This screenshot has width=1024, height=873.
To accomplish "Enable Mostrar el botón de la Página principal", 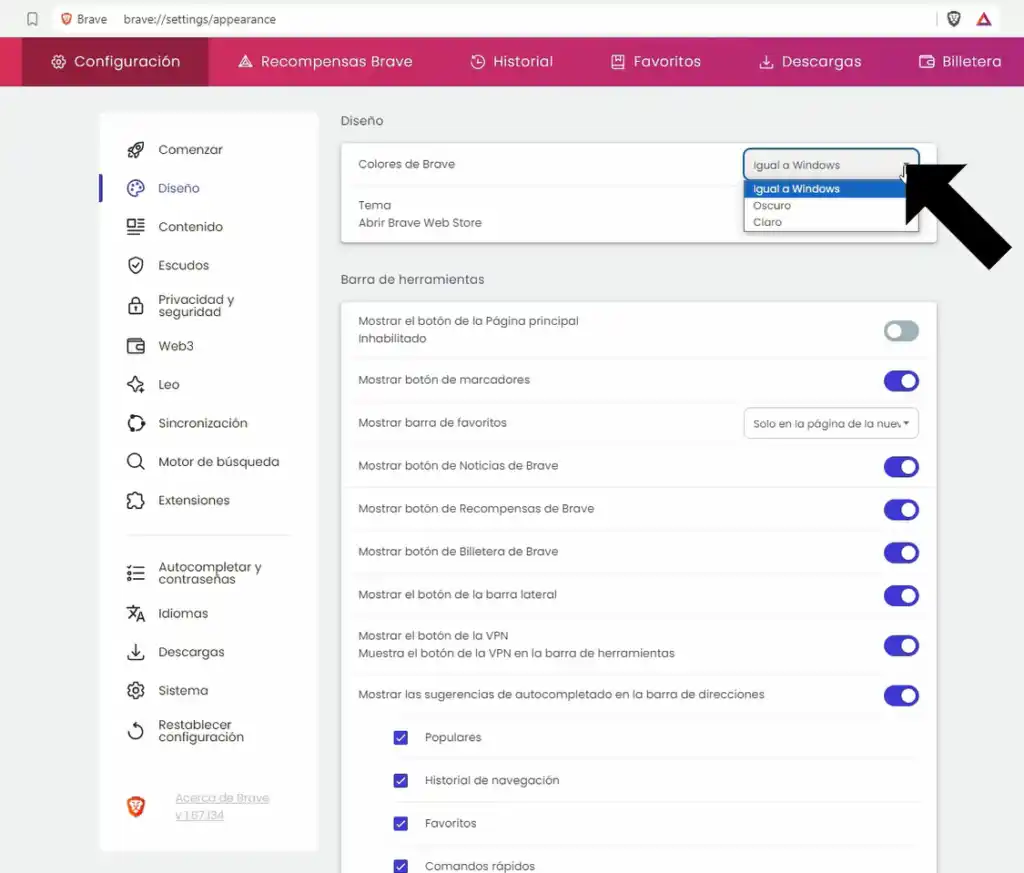I will click(901, 331).
